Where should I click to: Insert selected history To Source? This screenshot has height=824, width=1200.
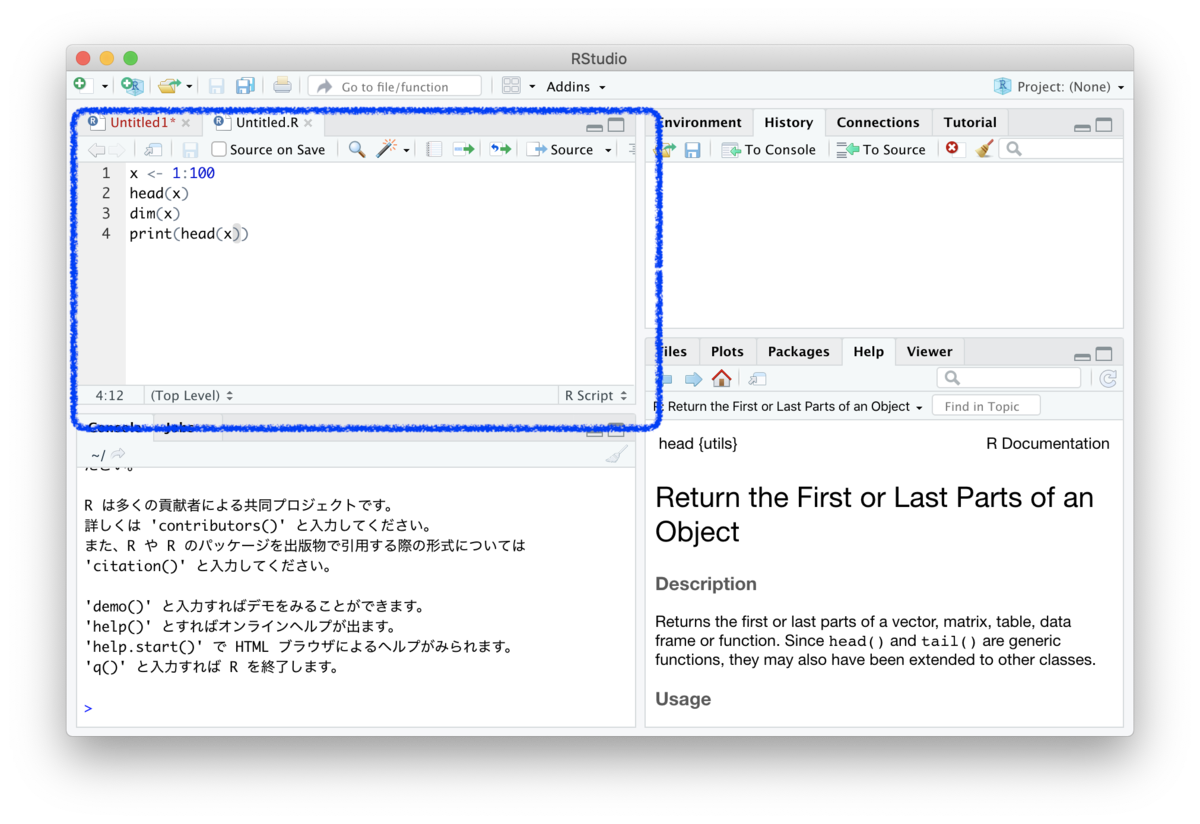881,150
